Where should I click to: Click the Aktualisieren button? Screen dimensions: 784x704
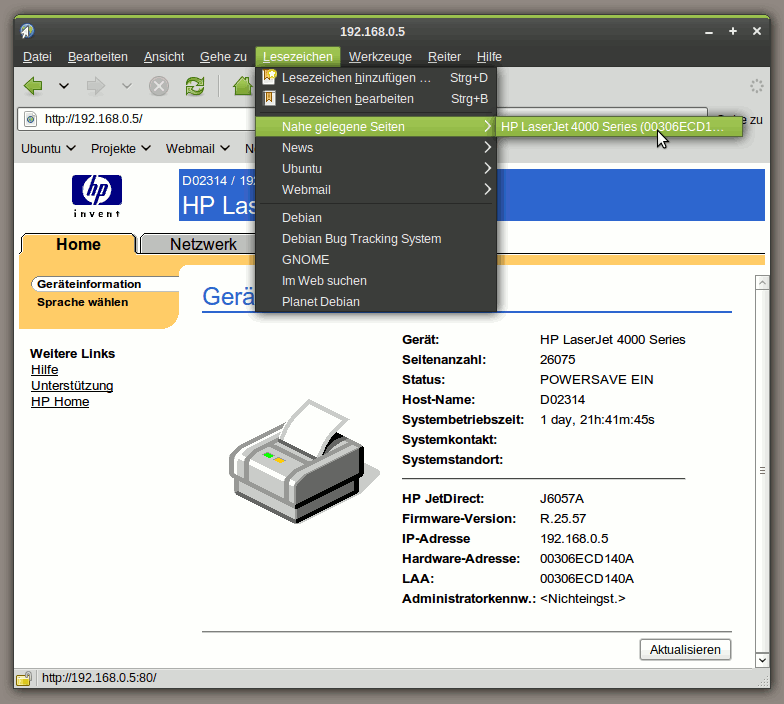(686, 650)
